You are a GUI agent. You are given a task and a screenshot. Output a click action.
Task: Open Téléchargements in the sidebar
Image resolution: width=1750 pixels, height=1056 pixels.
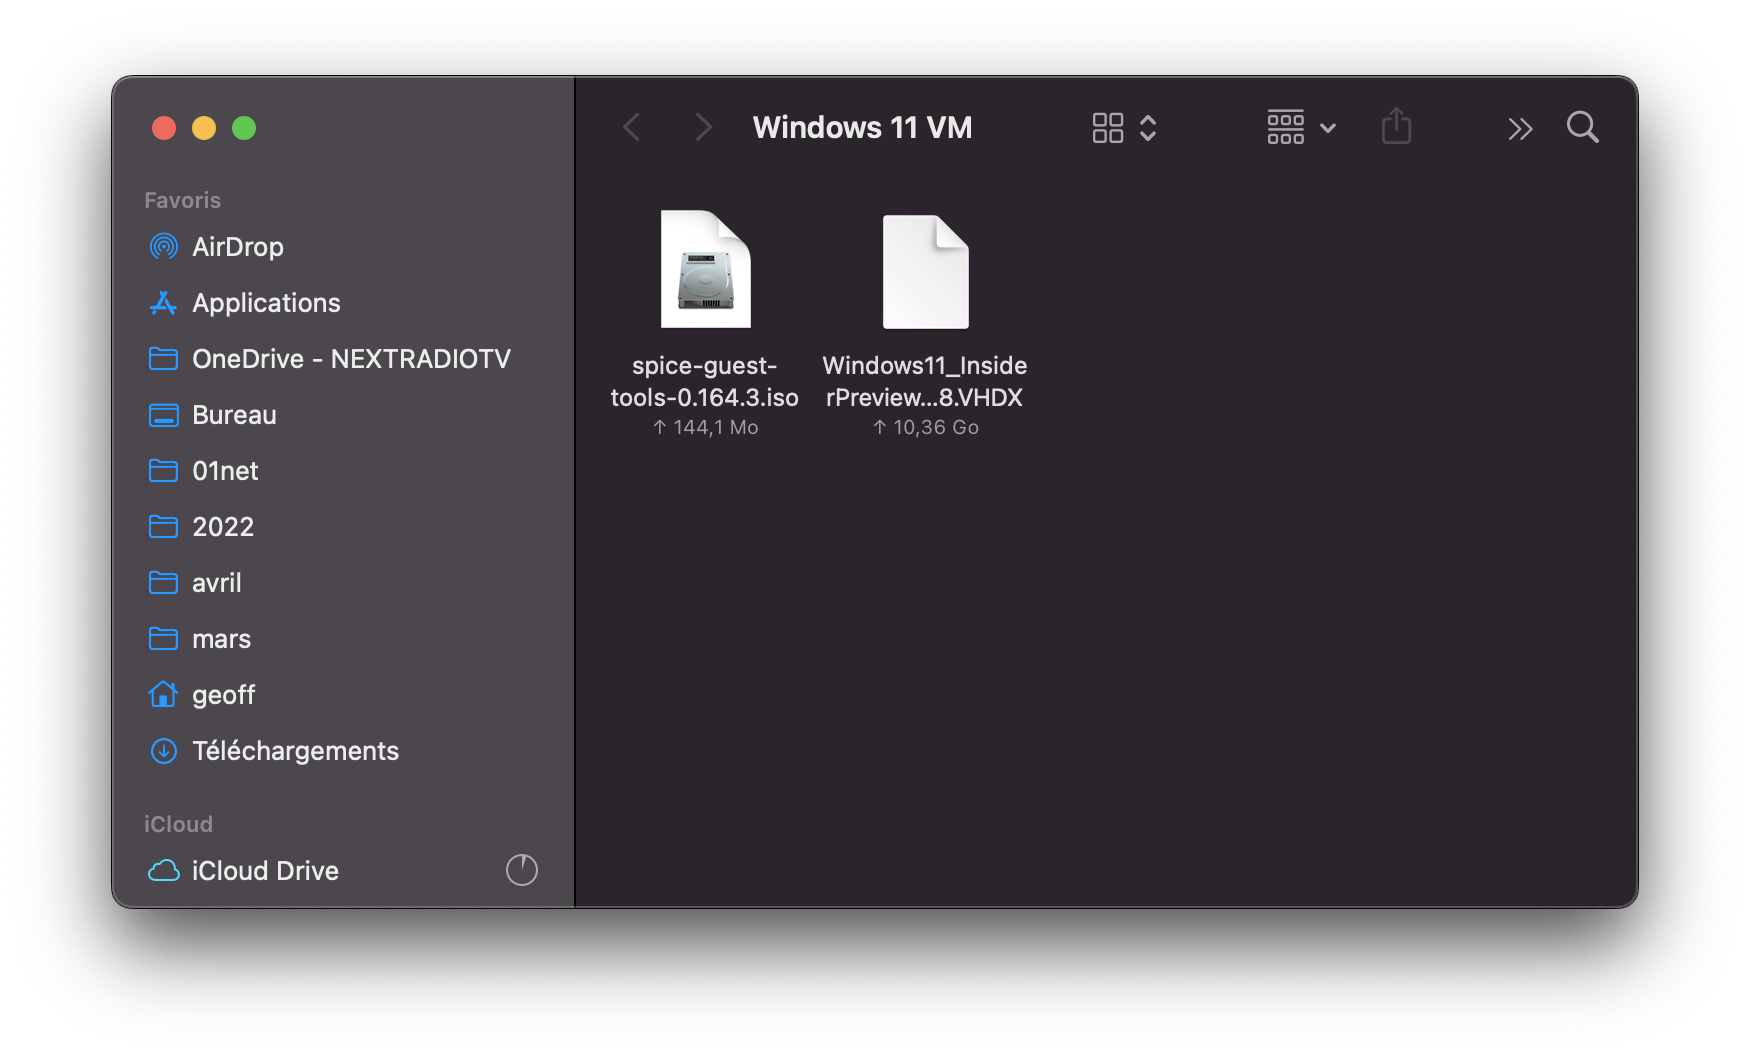pos(343,751)
